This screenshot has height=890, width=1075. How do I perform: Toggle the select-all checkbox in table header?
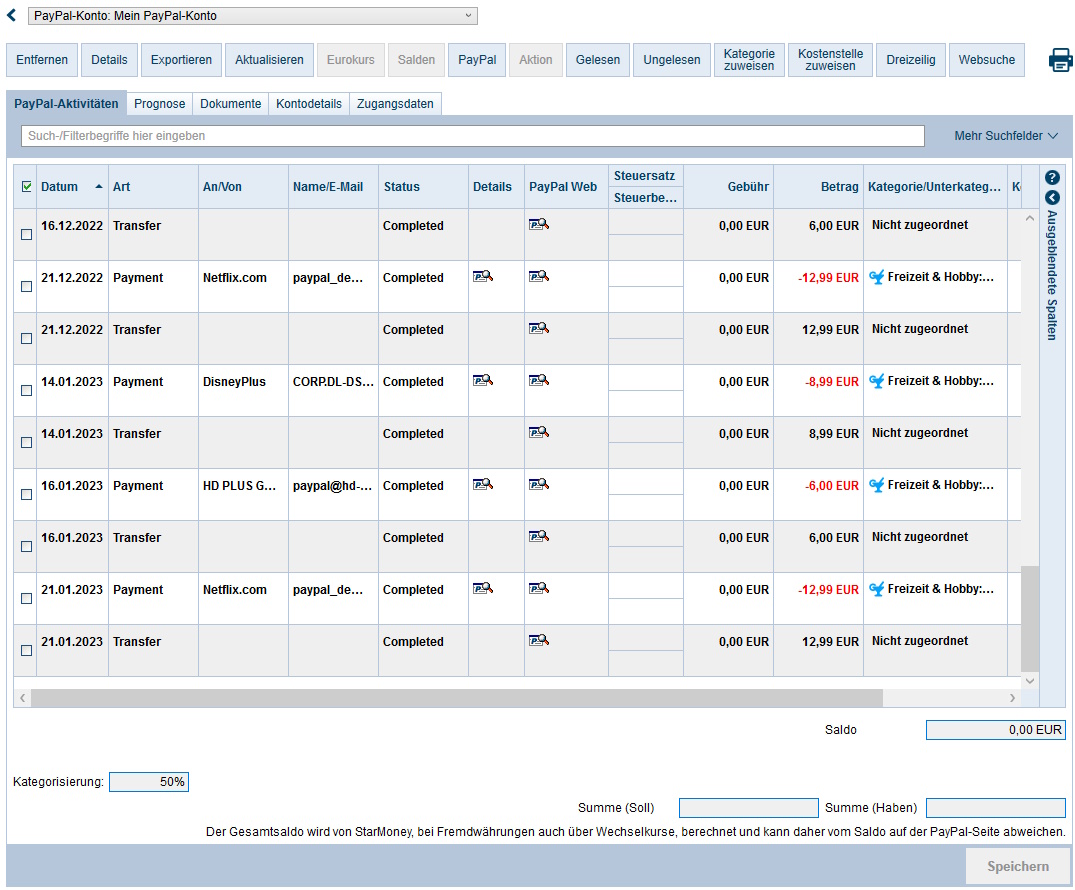coord(26,186)
